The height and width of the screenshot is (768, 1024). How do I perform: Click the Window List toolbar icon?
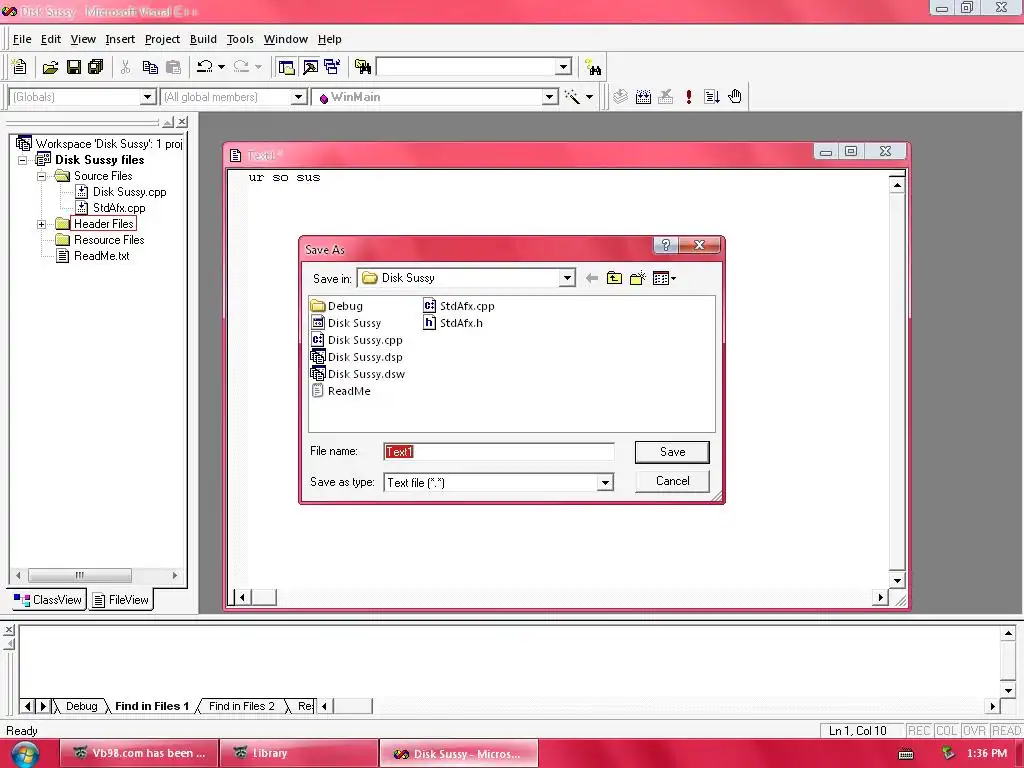[332, 67]
